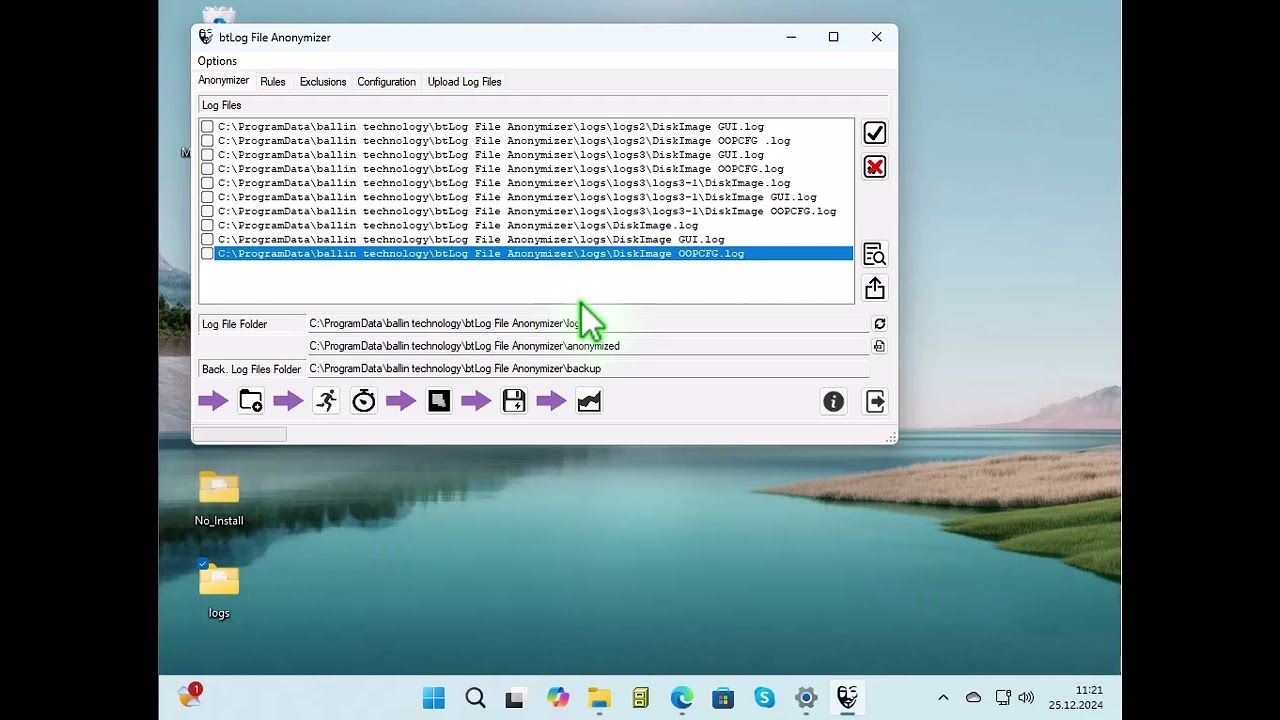1280x720 pixels.
Task: Open Windows Search from the taskbar
Action: click(476, 698)
